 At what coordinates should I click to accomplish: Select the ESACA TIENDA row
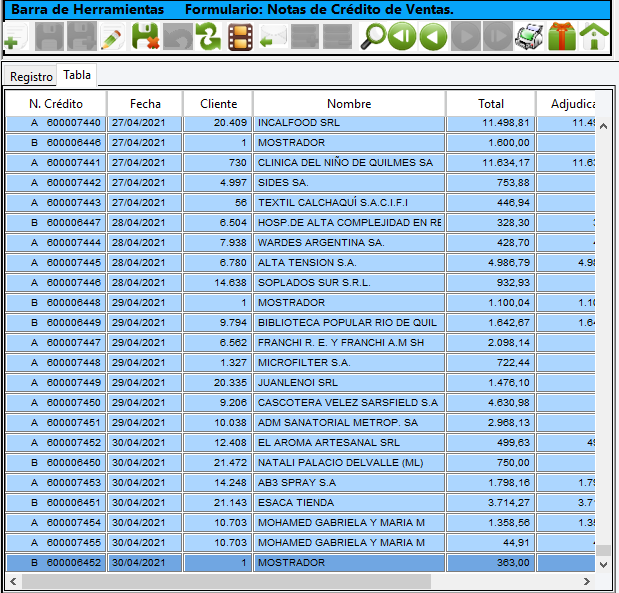(x=300, y=503)
